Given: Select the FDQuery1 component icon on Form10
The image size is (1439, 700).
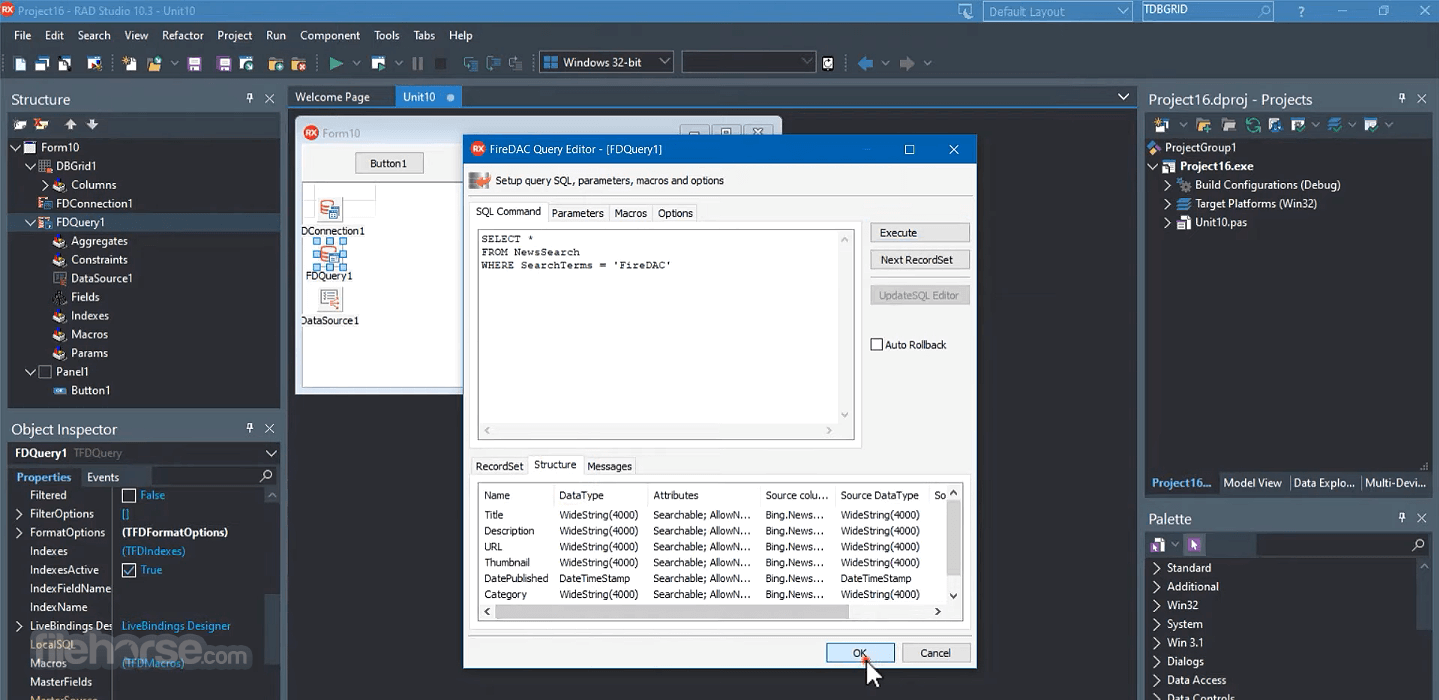Looking at the screenshot, I should pos(329,254).
